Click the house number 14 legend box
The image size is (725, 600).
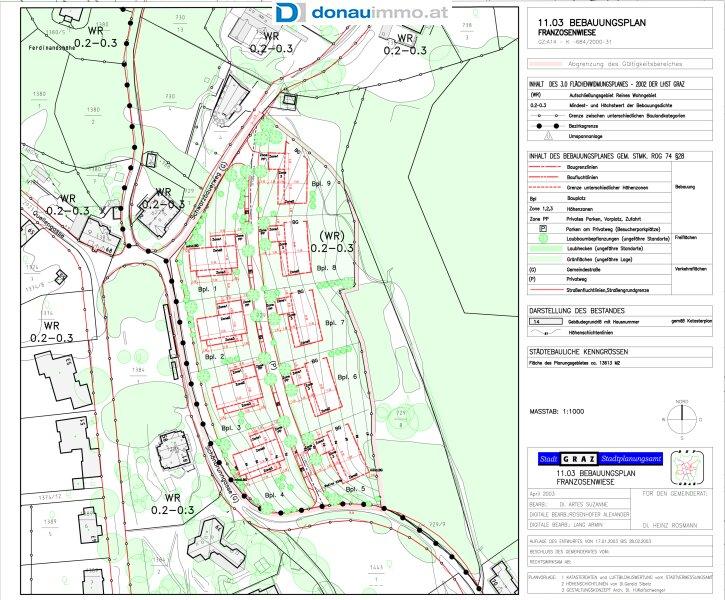[x=541, y=322]
